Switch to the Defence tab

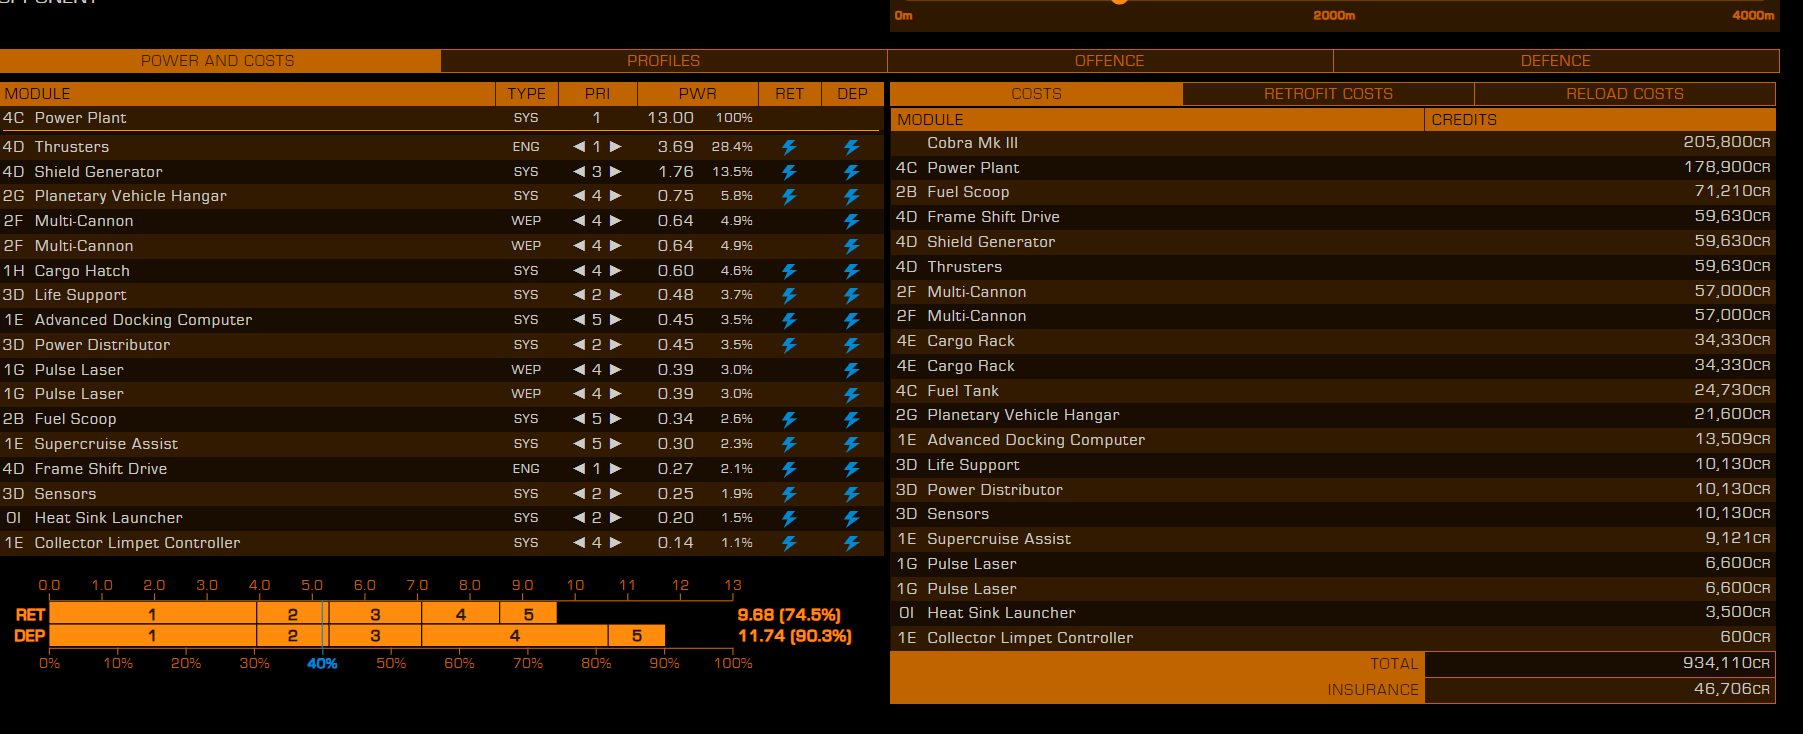click(1556, 61)
